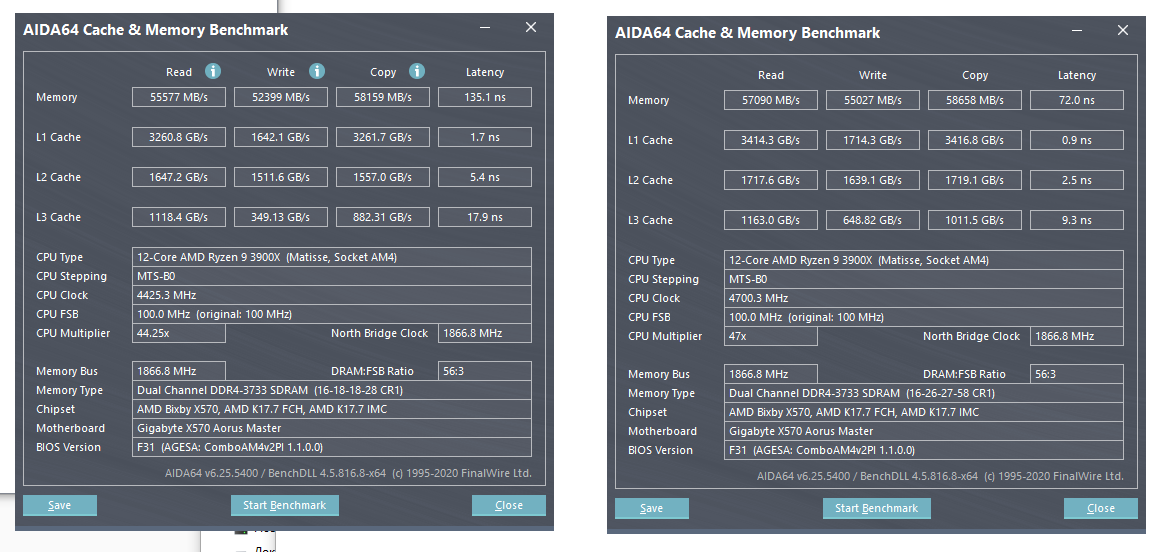1170x552 pixels.
Task: Select CPU Clock value 4700.3 MHz
Action: [x=924, y=298]
